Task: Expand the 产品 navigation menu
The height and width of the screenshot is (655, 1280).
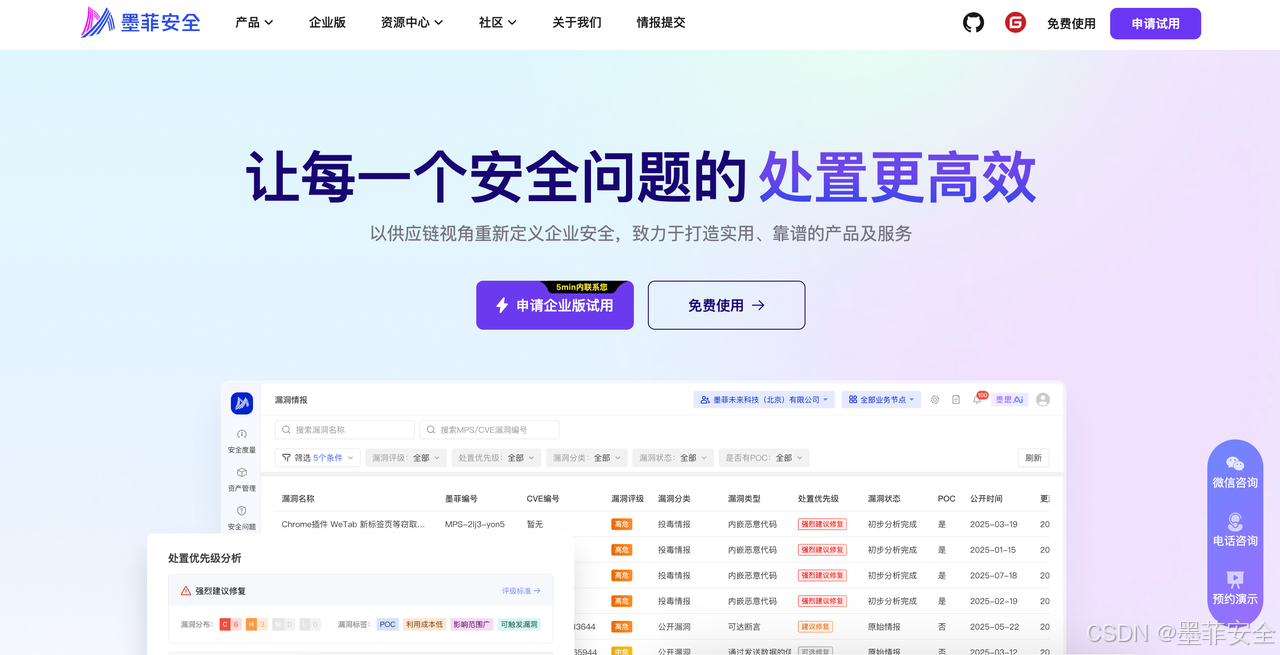Action: [x=254, y=22]
